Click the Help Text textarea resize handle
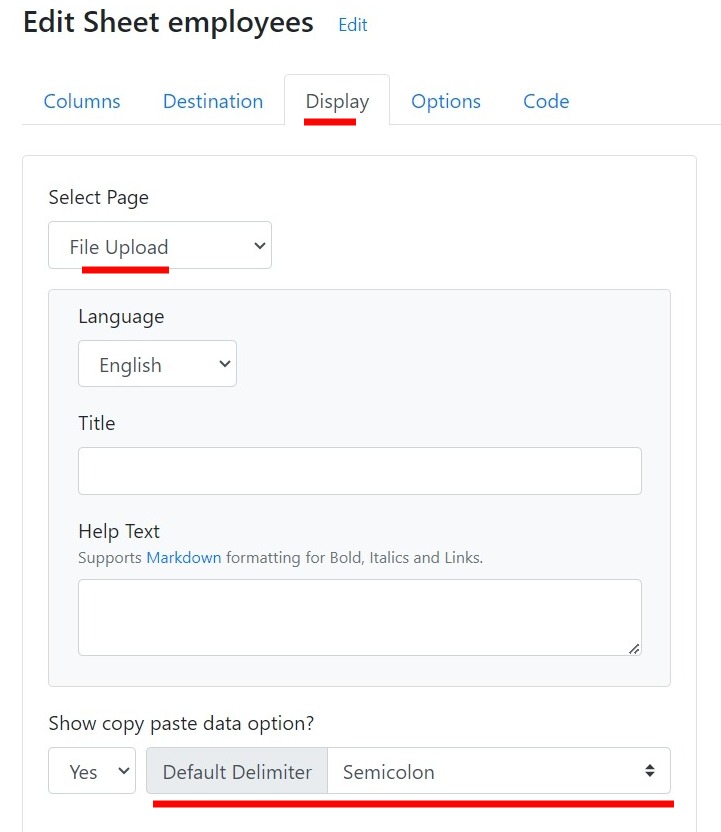 point(634,648)
